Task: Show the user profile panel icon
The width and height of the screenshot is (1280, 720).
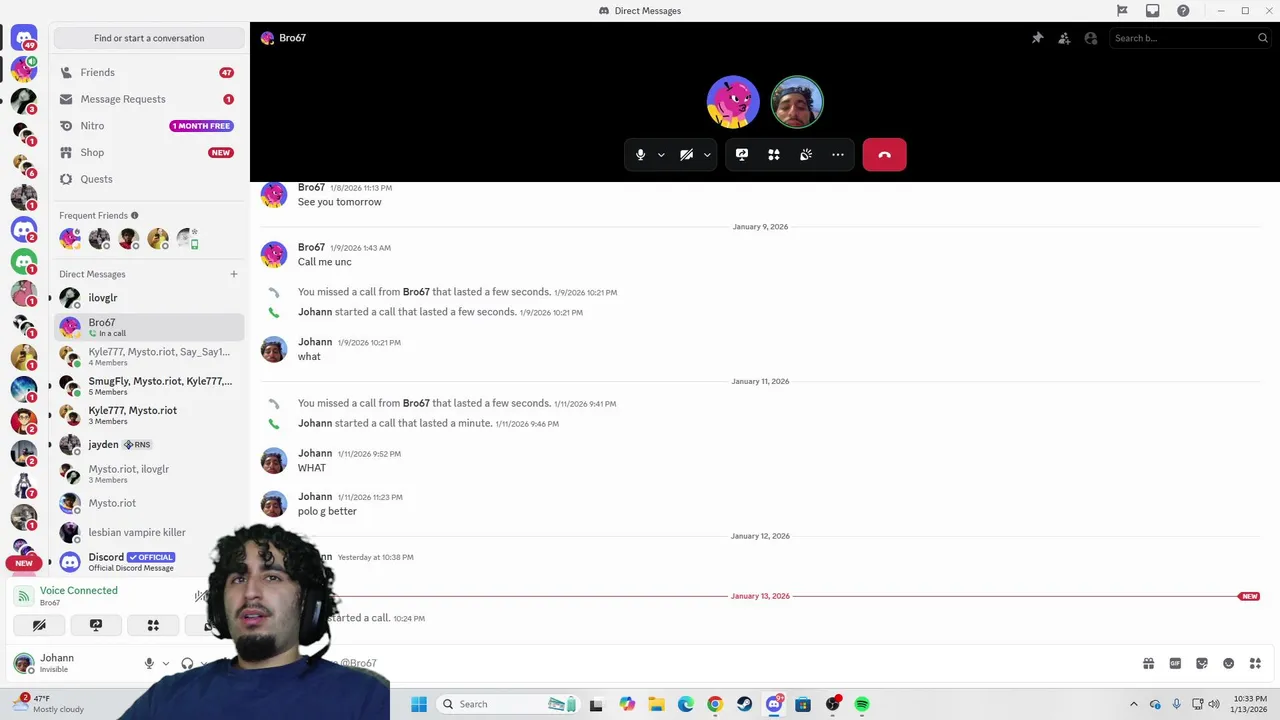Action: click(x=1091, y=38)
